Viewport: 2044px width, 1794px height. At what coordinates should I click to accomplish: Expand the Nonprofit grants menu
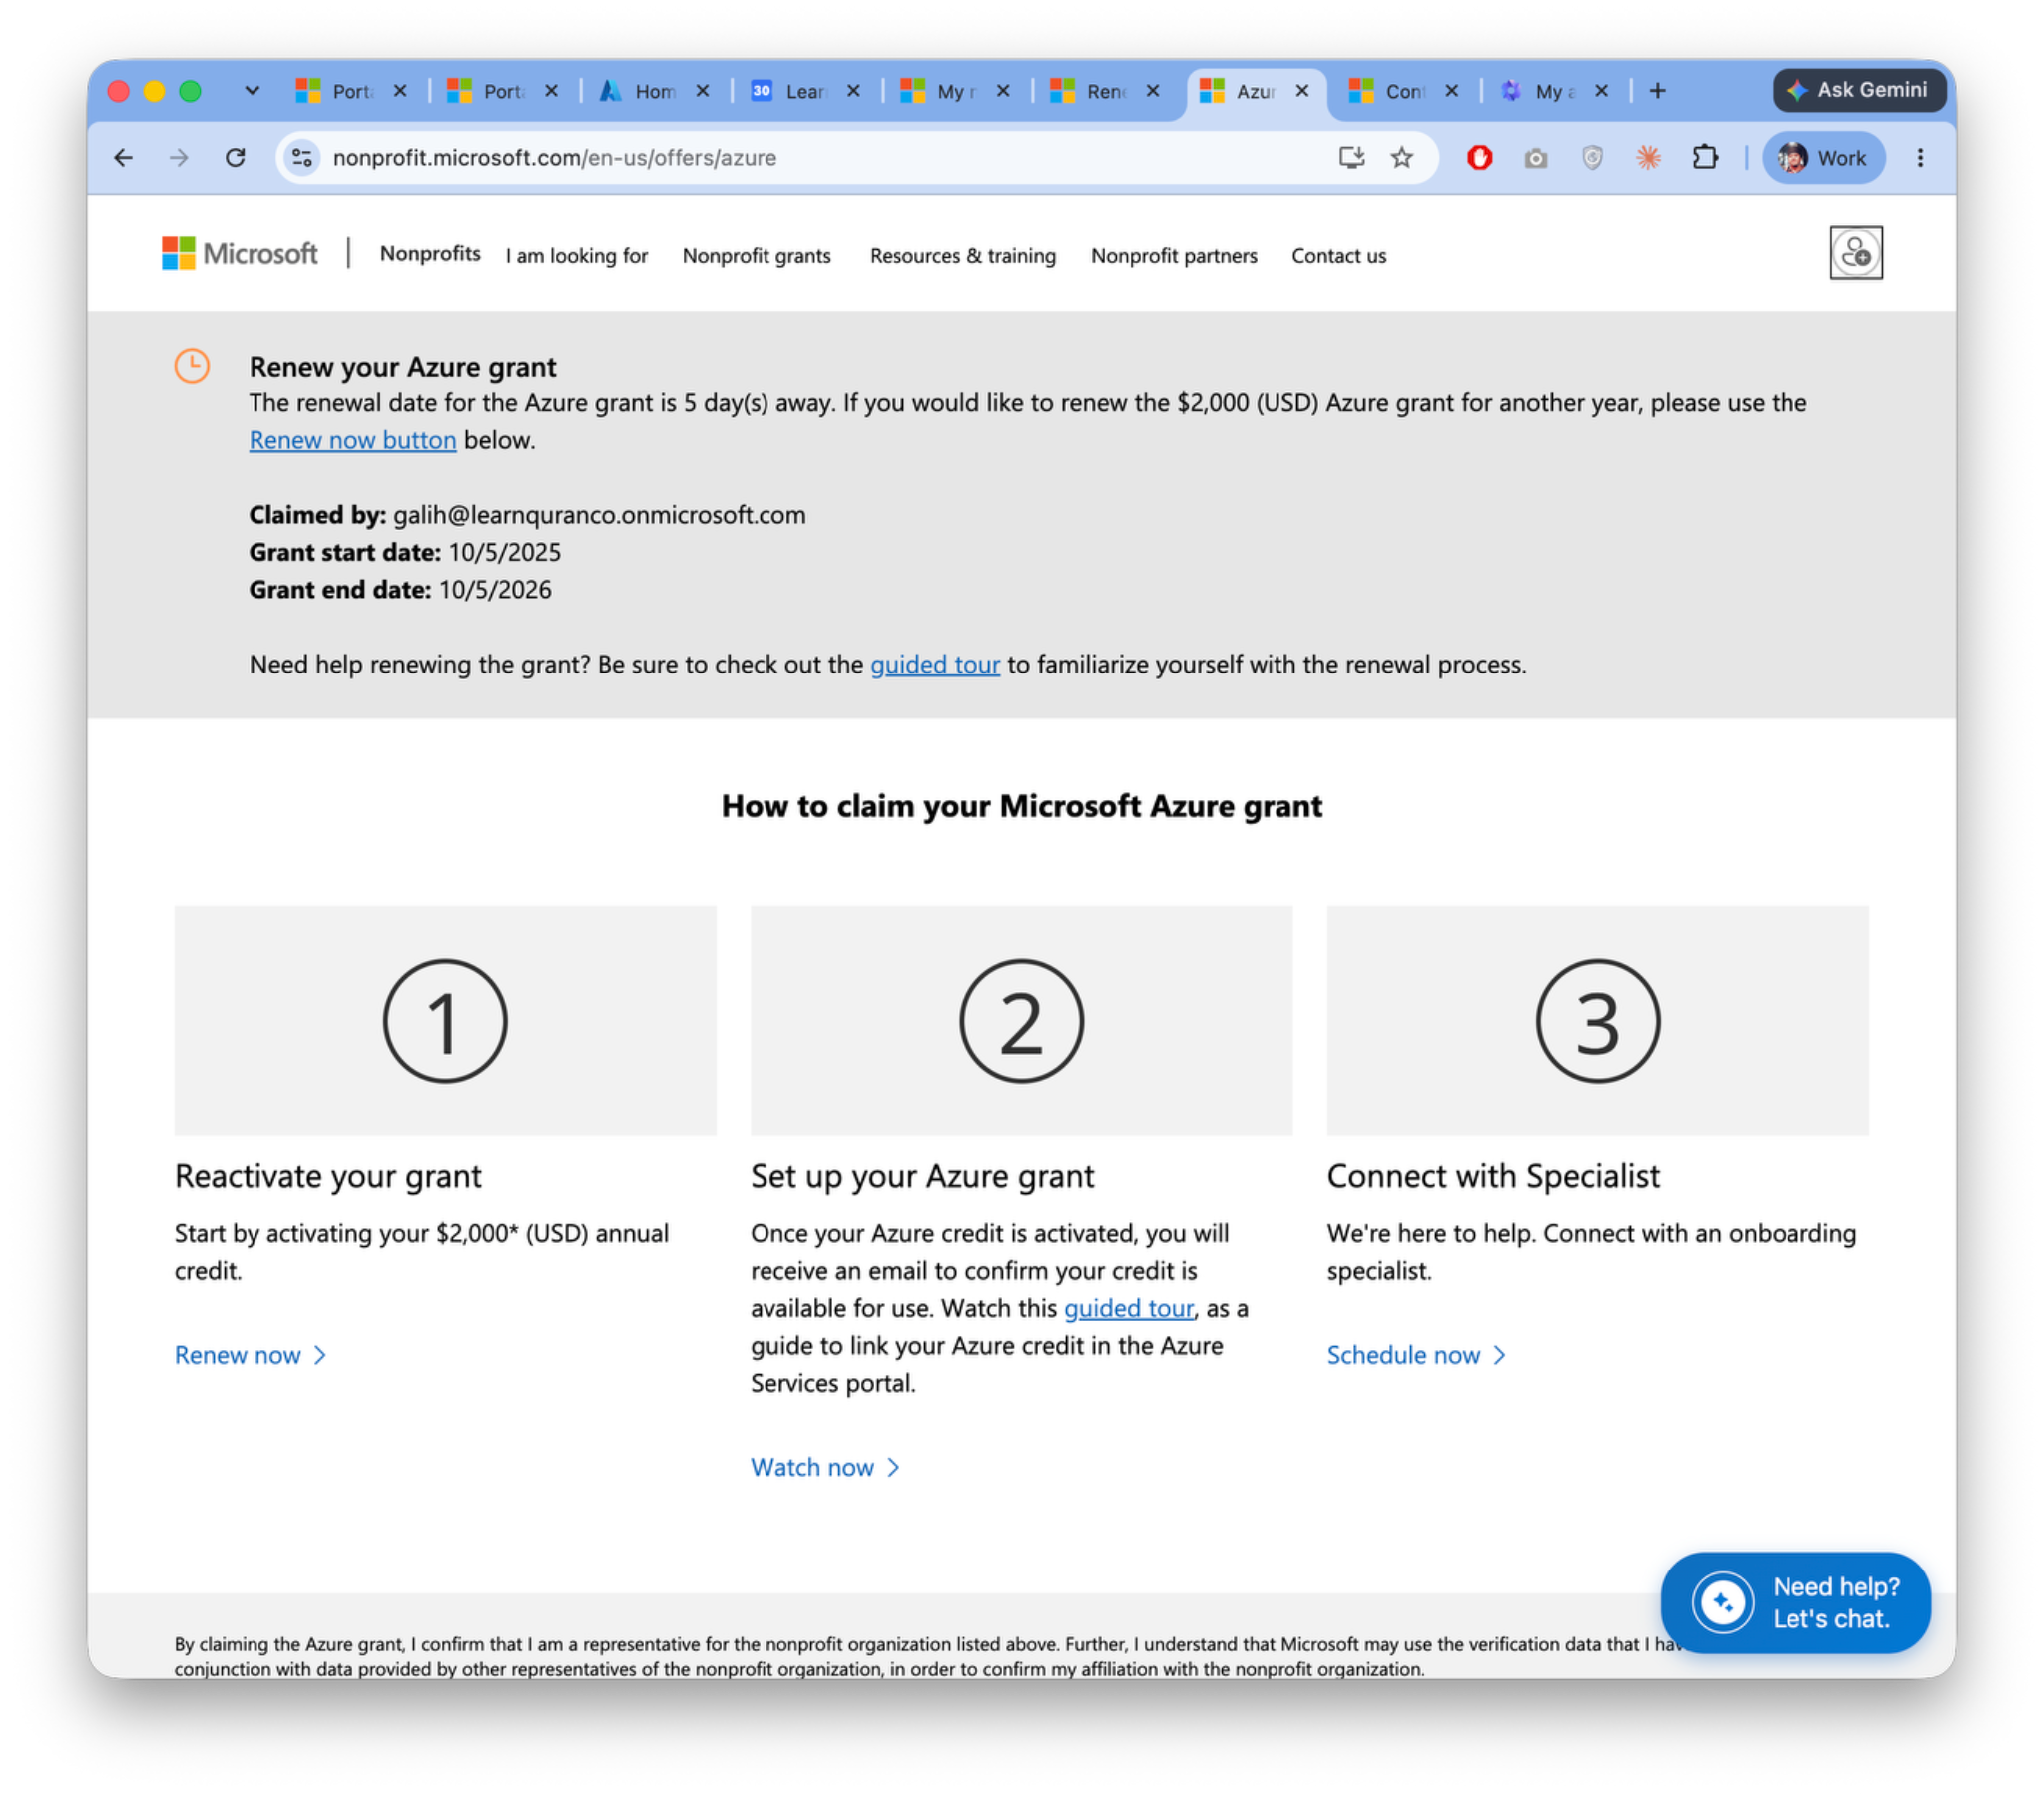pos(756,256)
